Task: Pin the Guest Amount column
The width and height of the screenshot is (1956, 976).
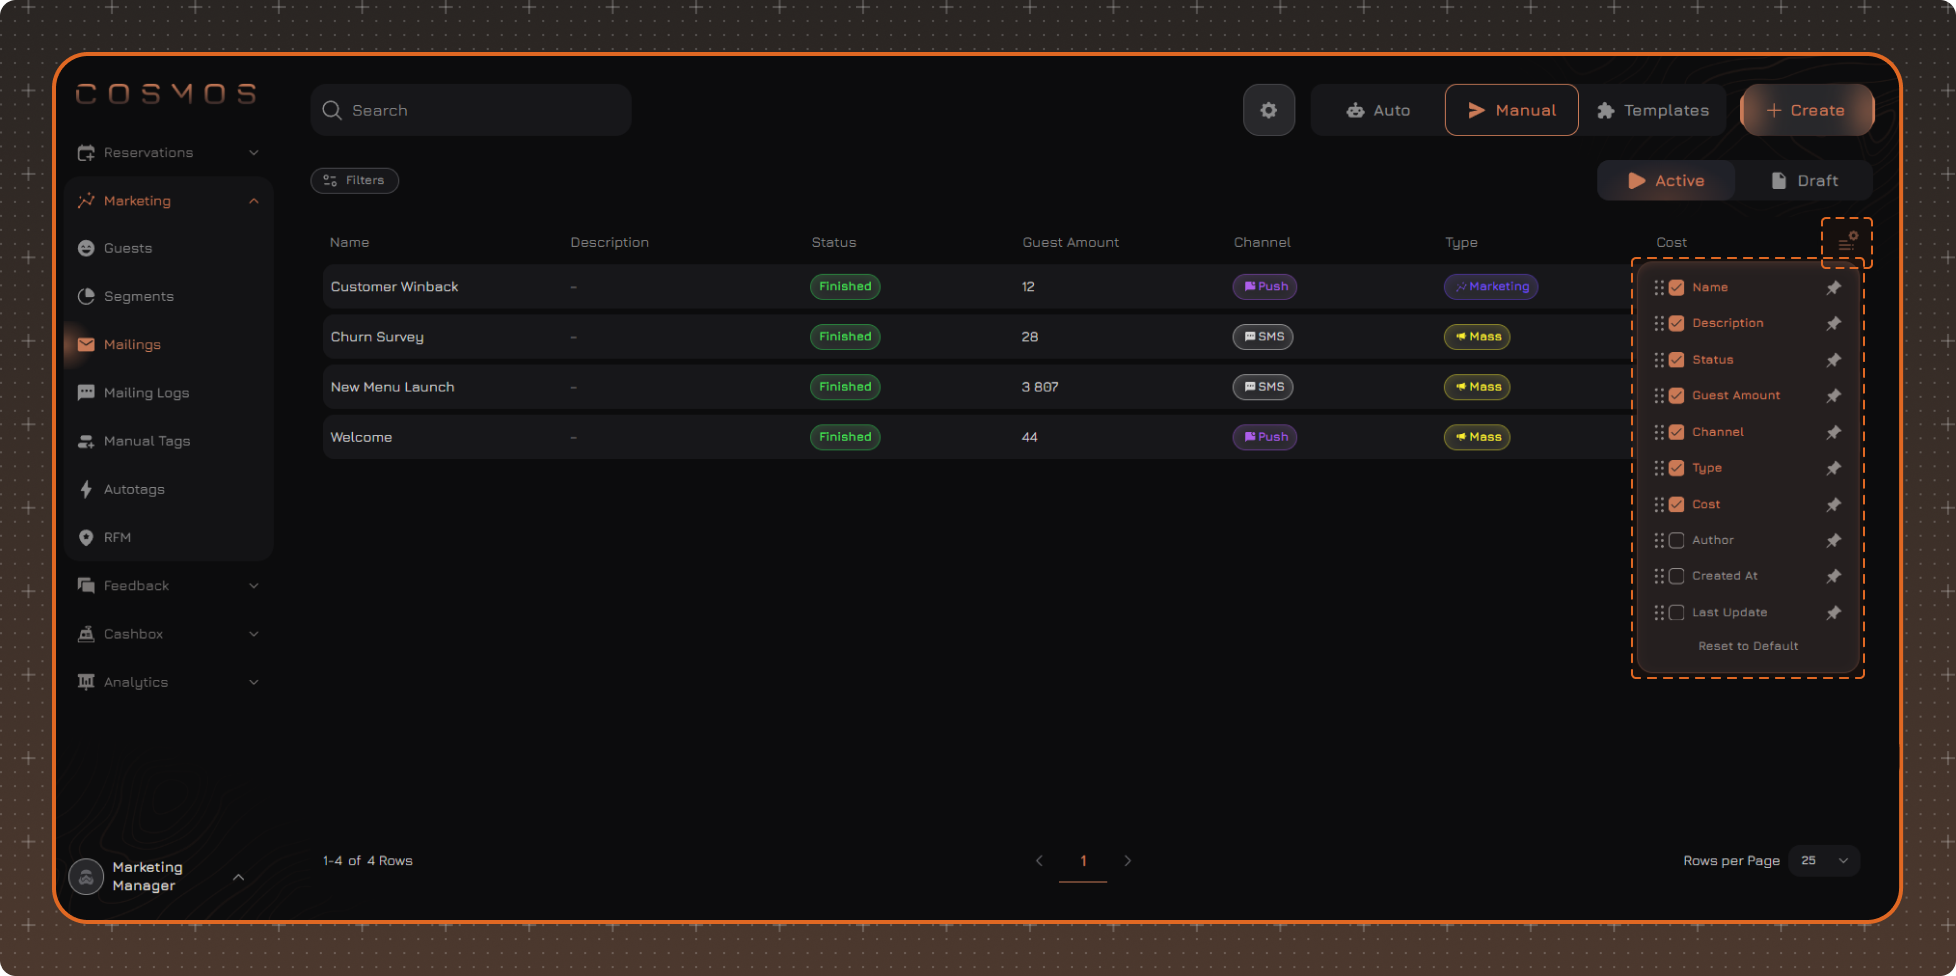Action: coord(1833,396)
